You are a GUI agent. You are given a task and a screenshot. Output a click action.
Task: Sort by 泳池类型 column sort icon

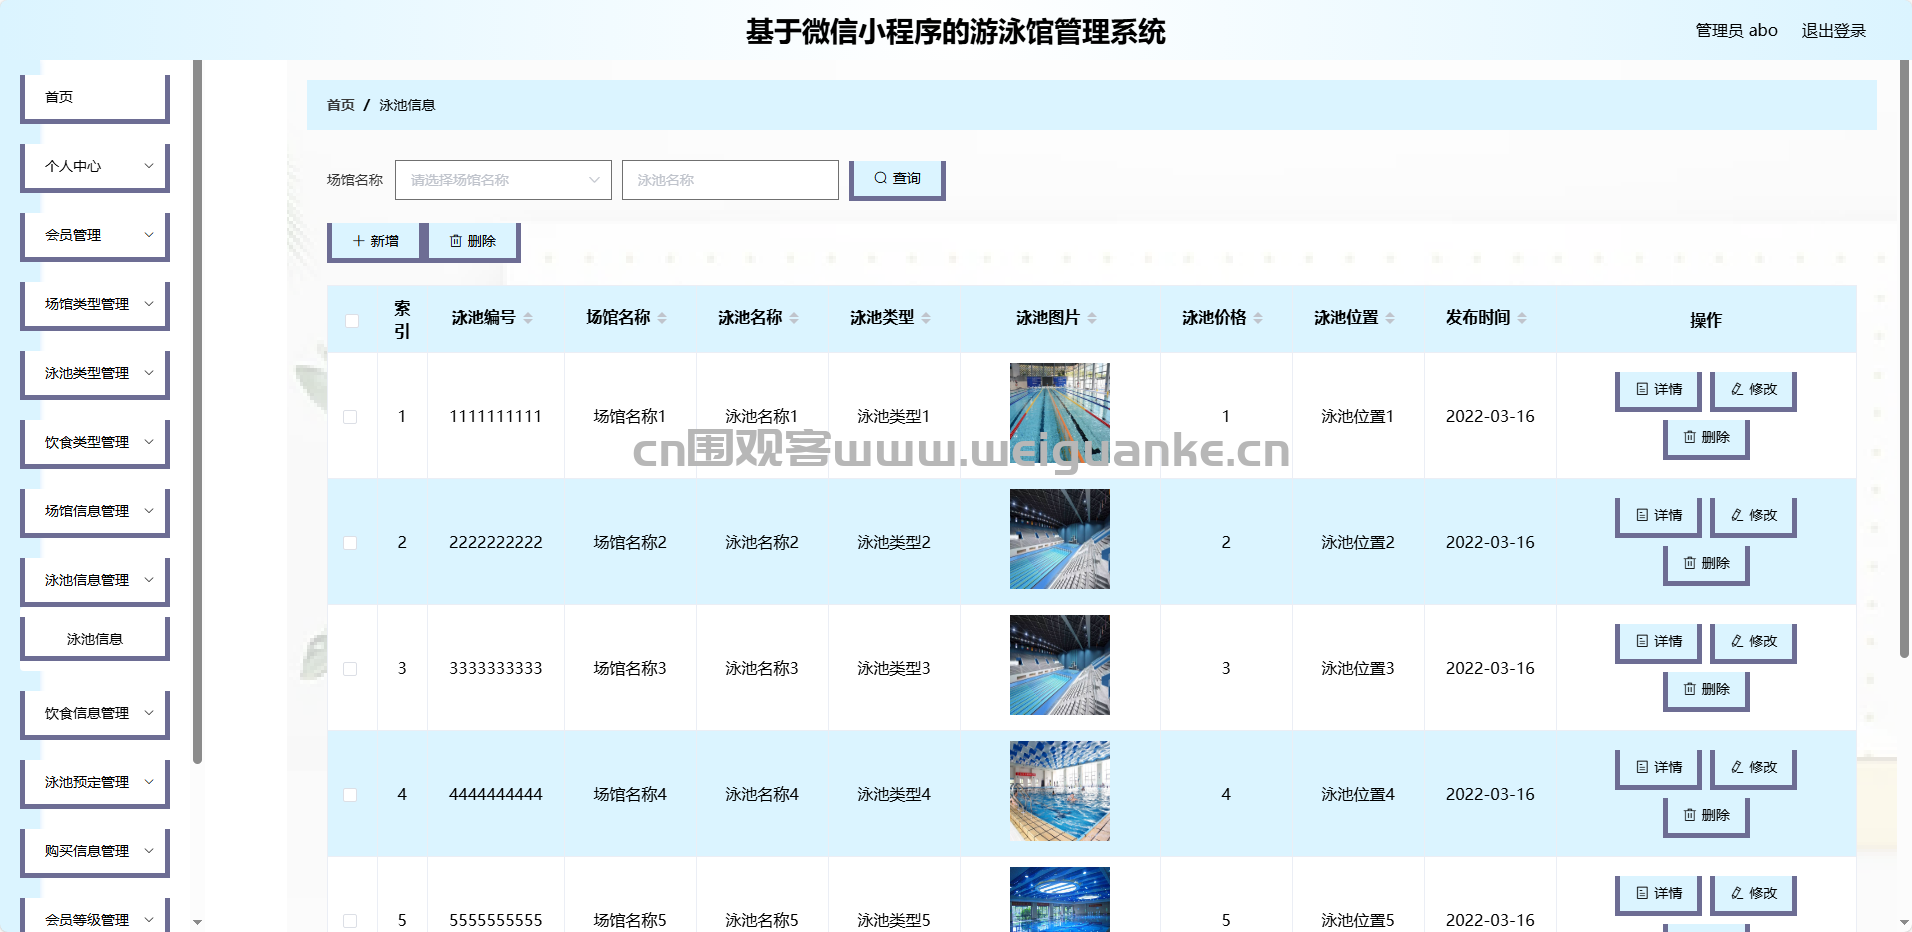(x=926, y=318)
